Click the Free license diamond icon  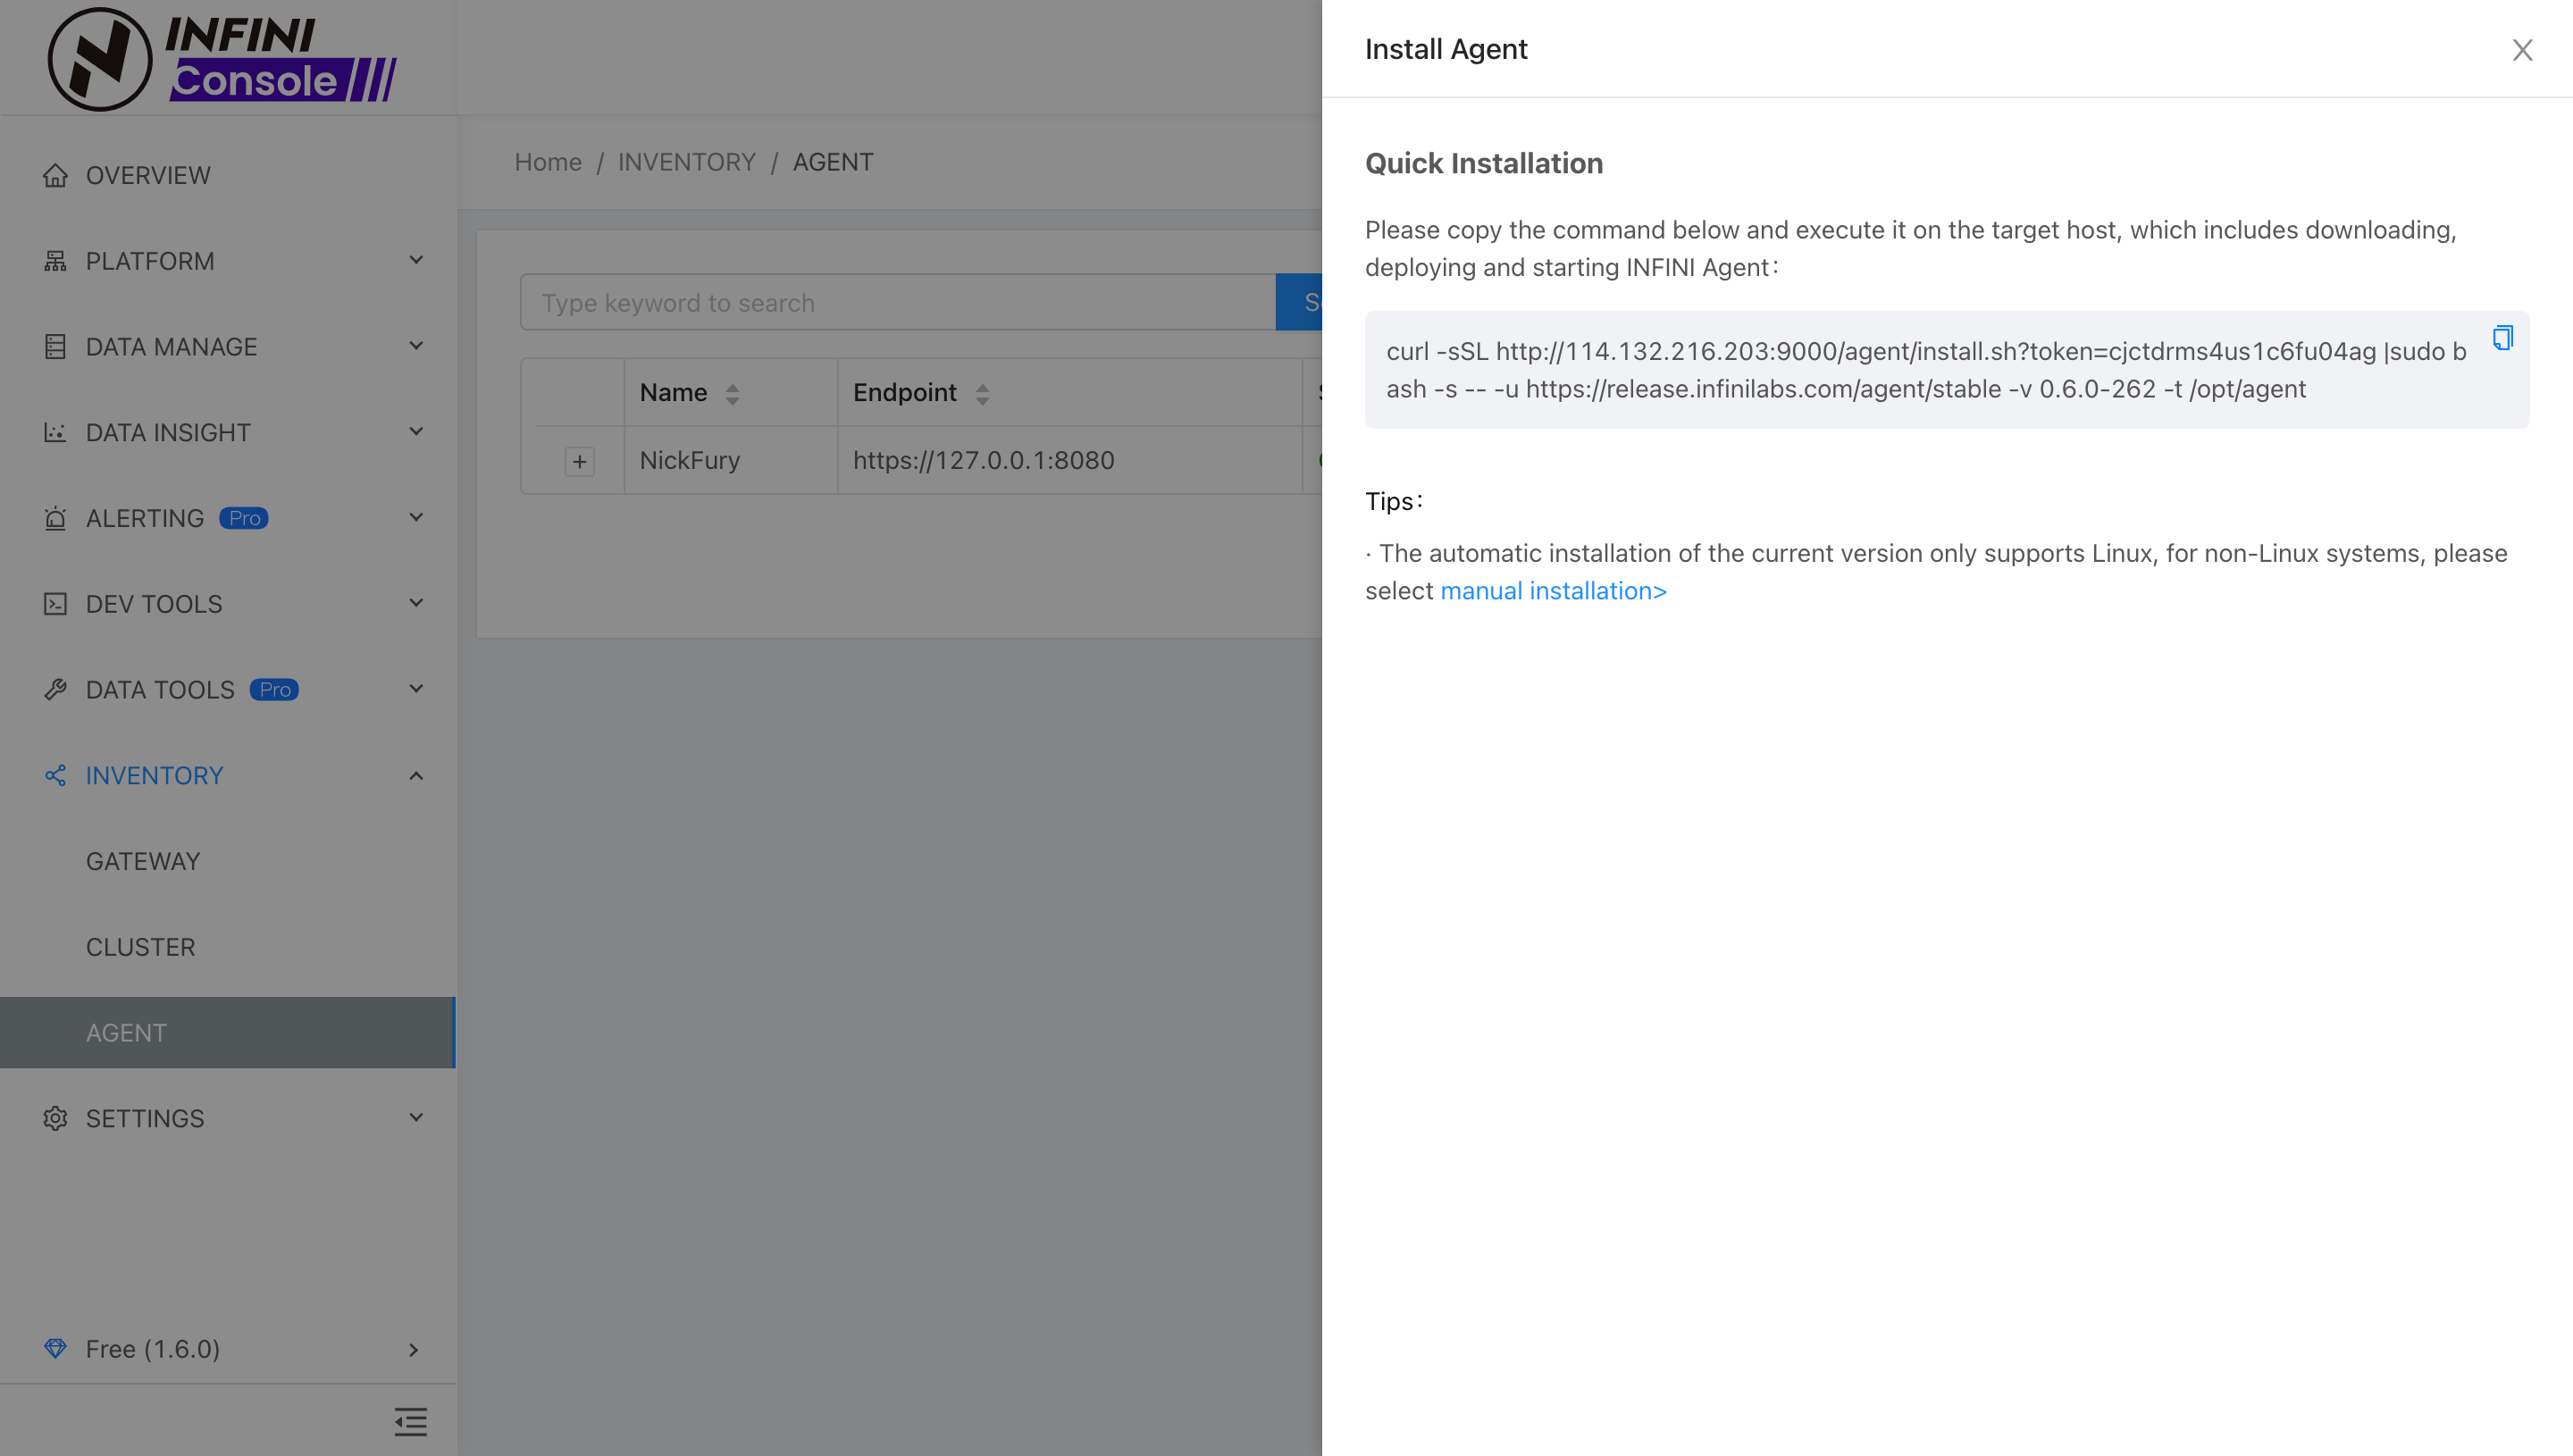coord(55,1348)
